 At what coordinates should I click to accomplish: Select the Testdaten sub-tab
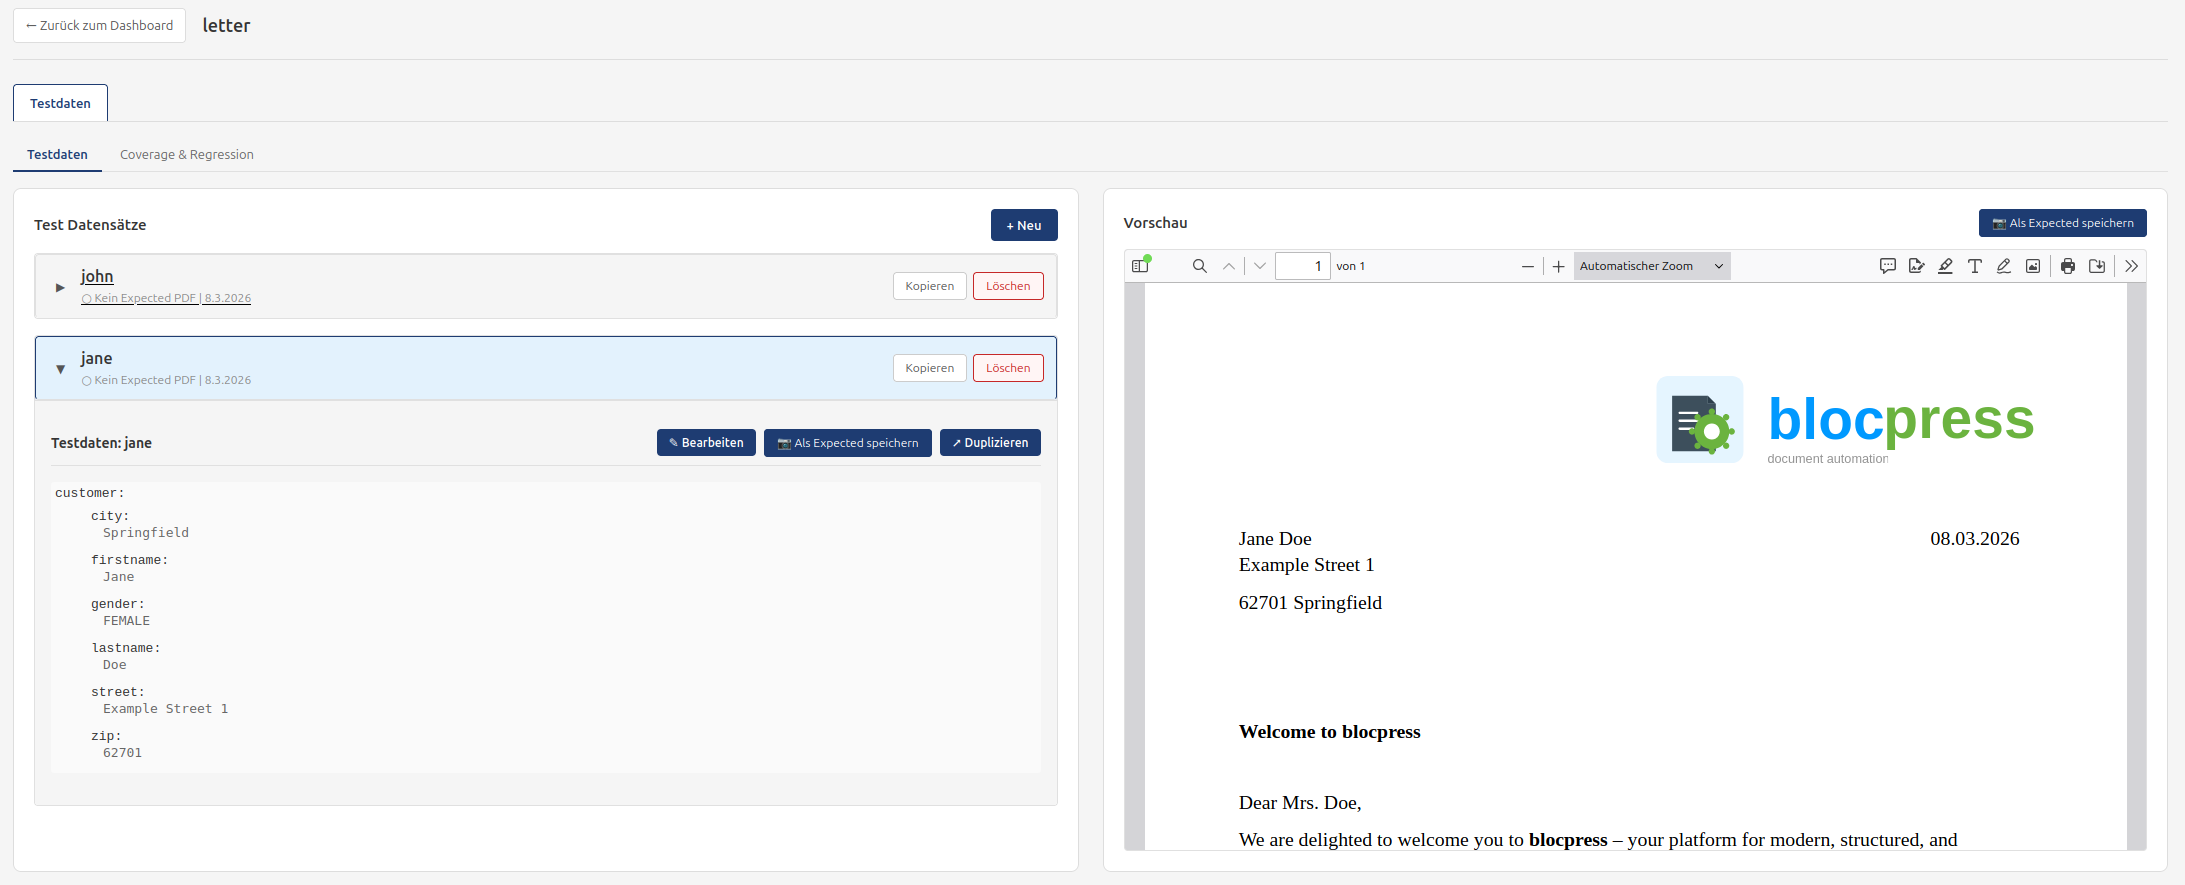57,154
